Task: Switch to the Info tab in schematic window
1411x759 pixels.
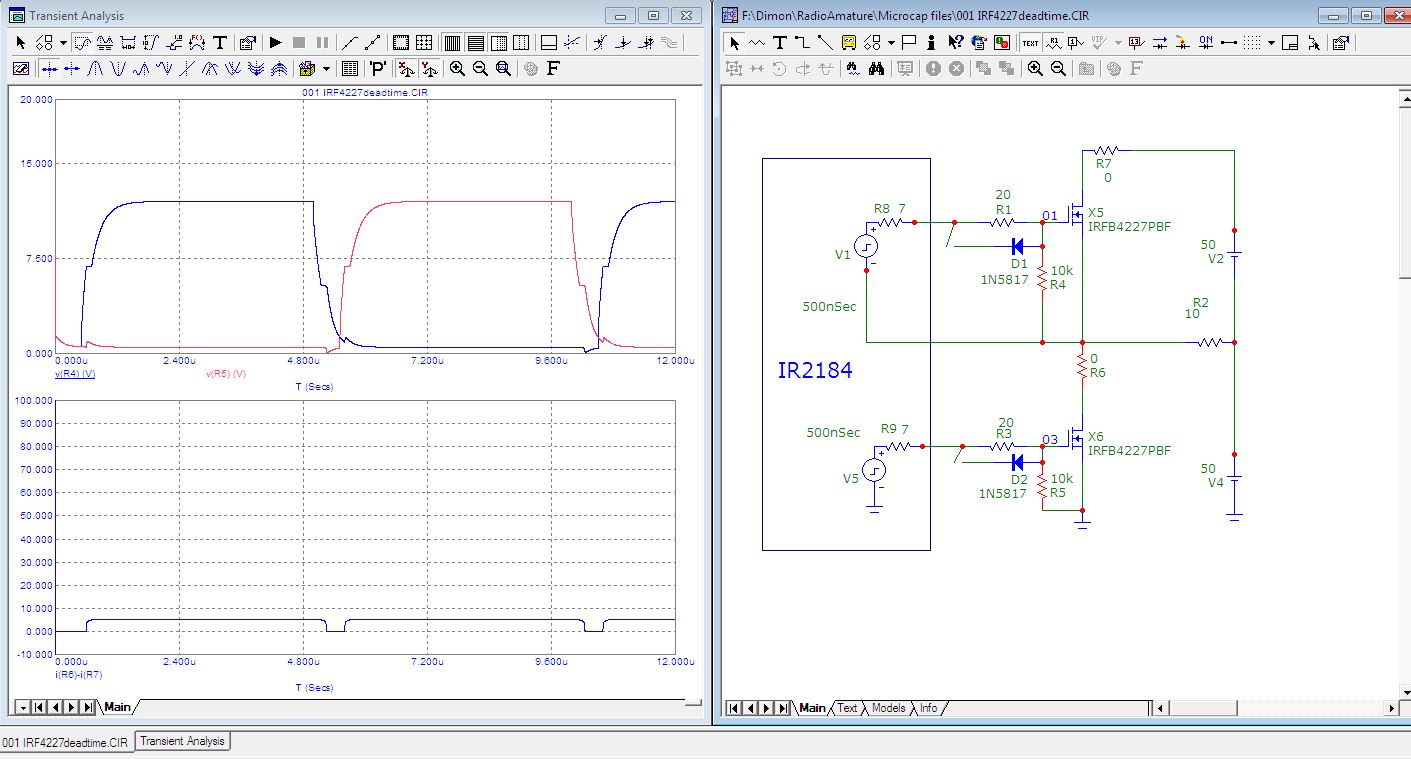Action: pyautogui.click(x=929, y=708)
